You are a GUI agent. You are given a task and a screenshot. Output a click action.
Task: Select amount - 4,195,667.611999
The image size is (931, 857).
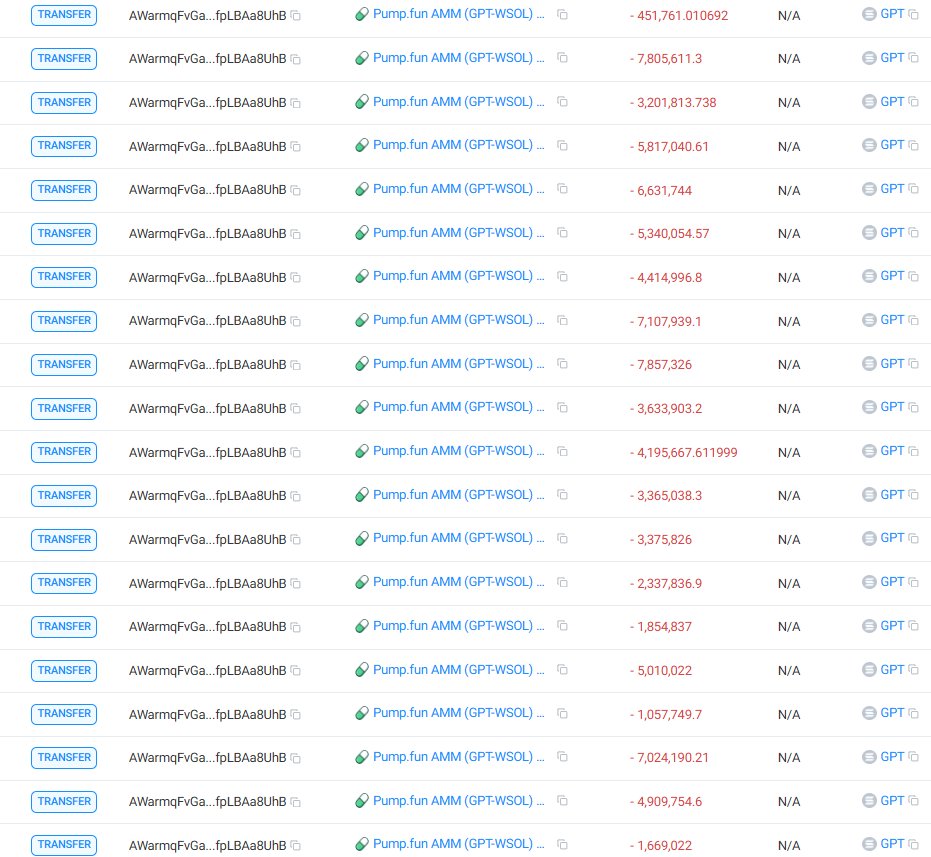683,453
